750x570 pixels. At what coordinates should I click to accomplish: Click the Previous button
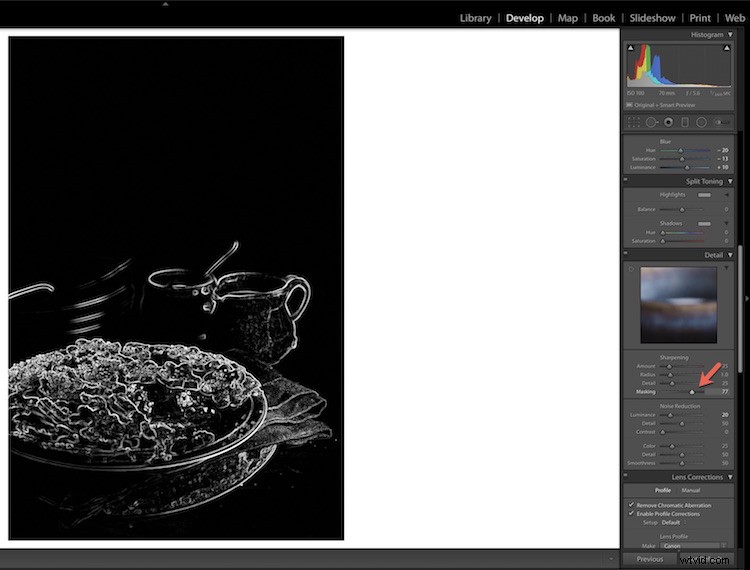pyautogui.click(x=650, y=559)
